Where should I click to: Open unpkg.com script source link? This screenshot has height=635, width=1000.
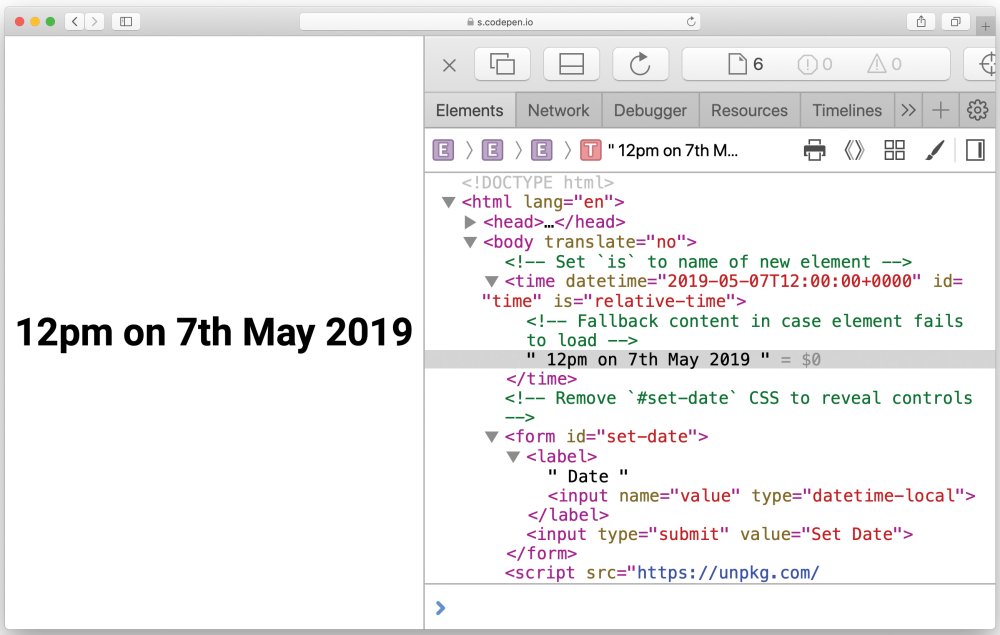(728, 573)
